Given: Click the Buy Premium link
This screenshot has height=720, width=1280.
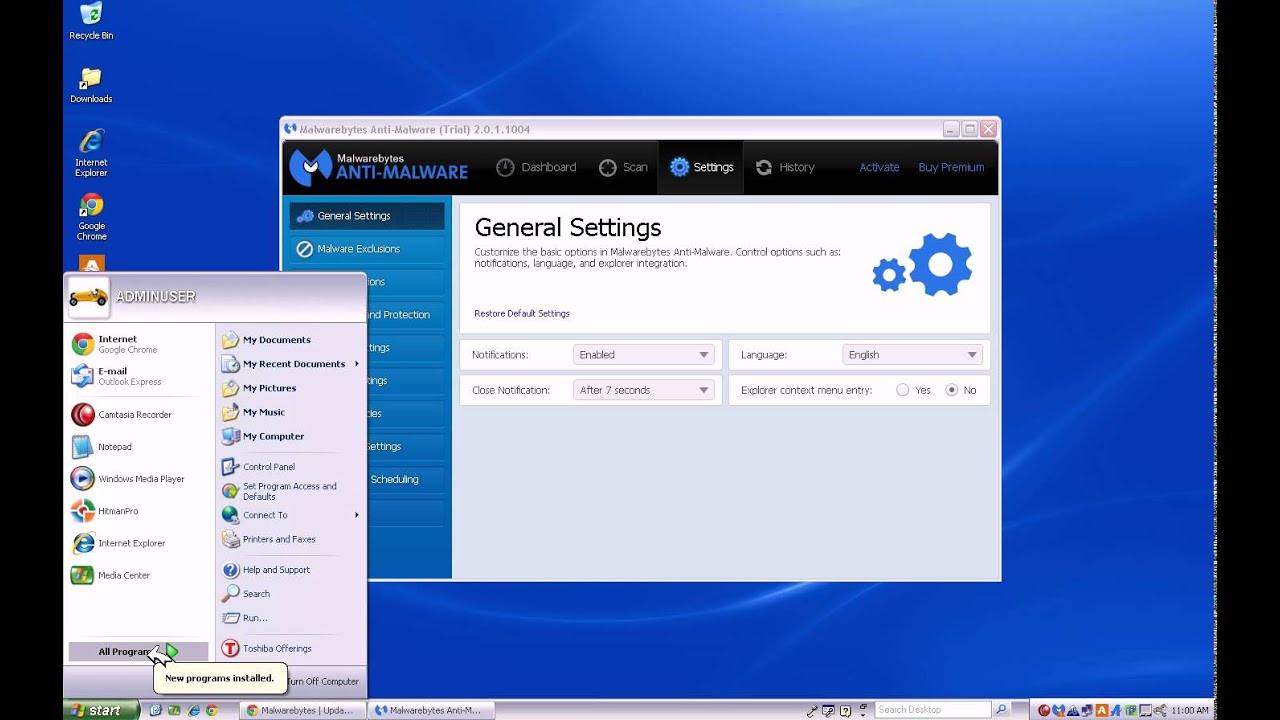Looking at the screenshot, I should (x=951, y=167).
